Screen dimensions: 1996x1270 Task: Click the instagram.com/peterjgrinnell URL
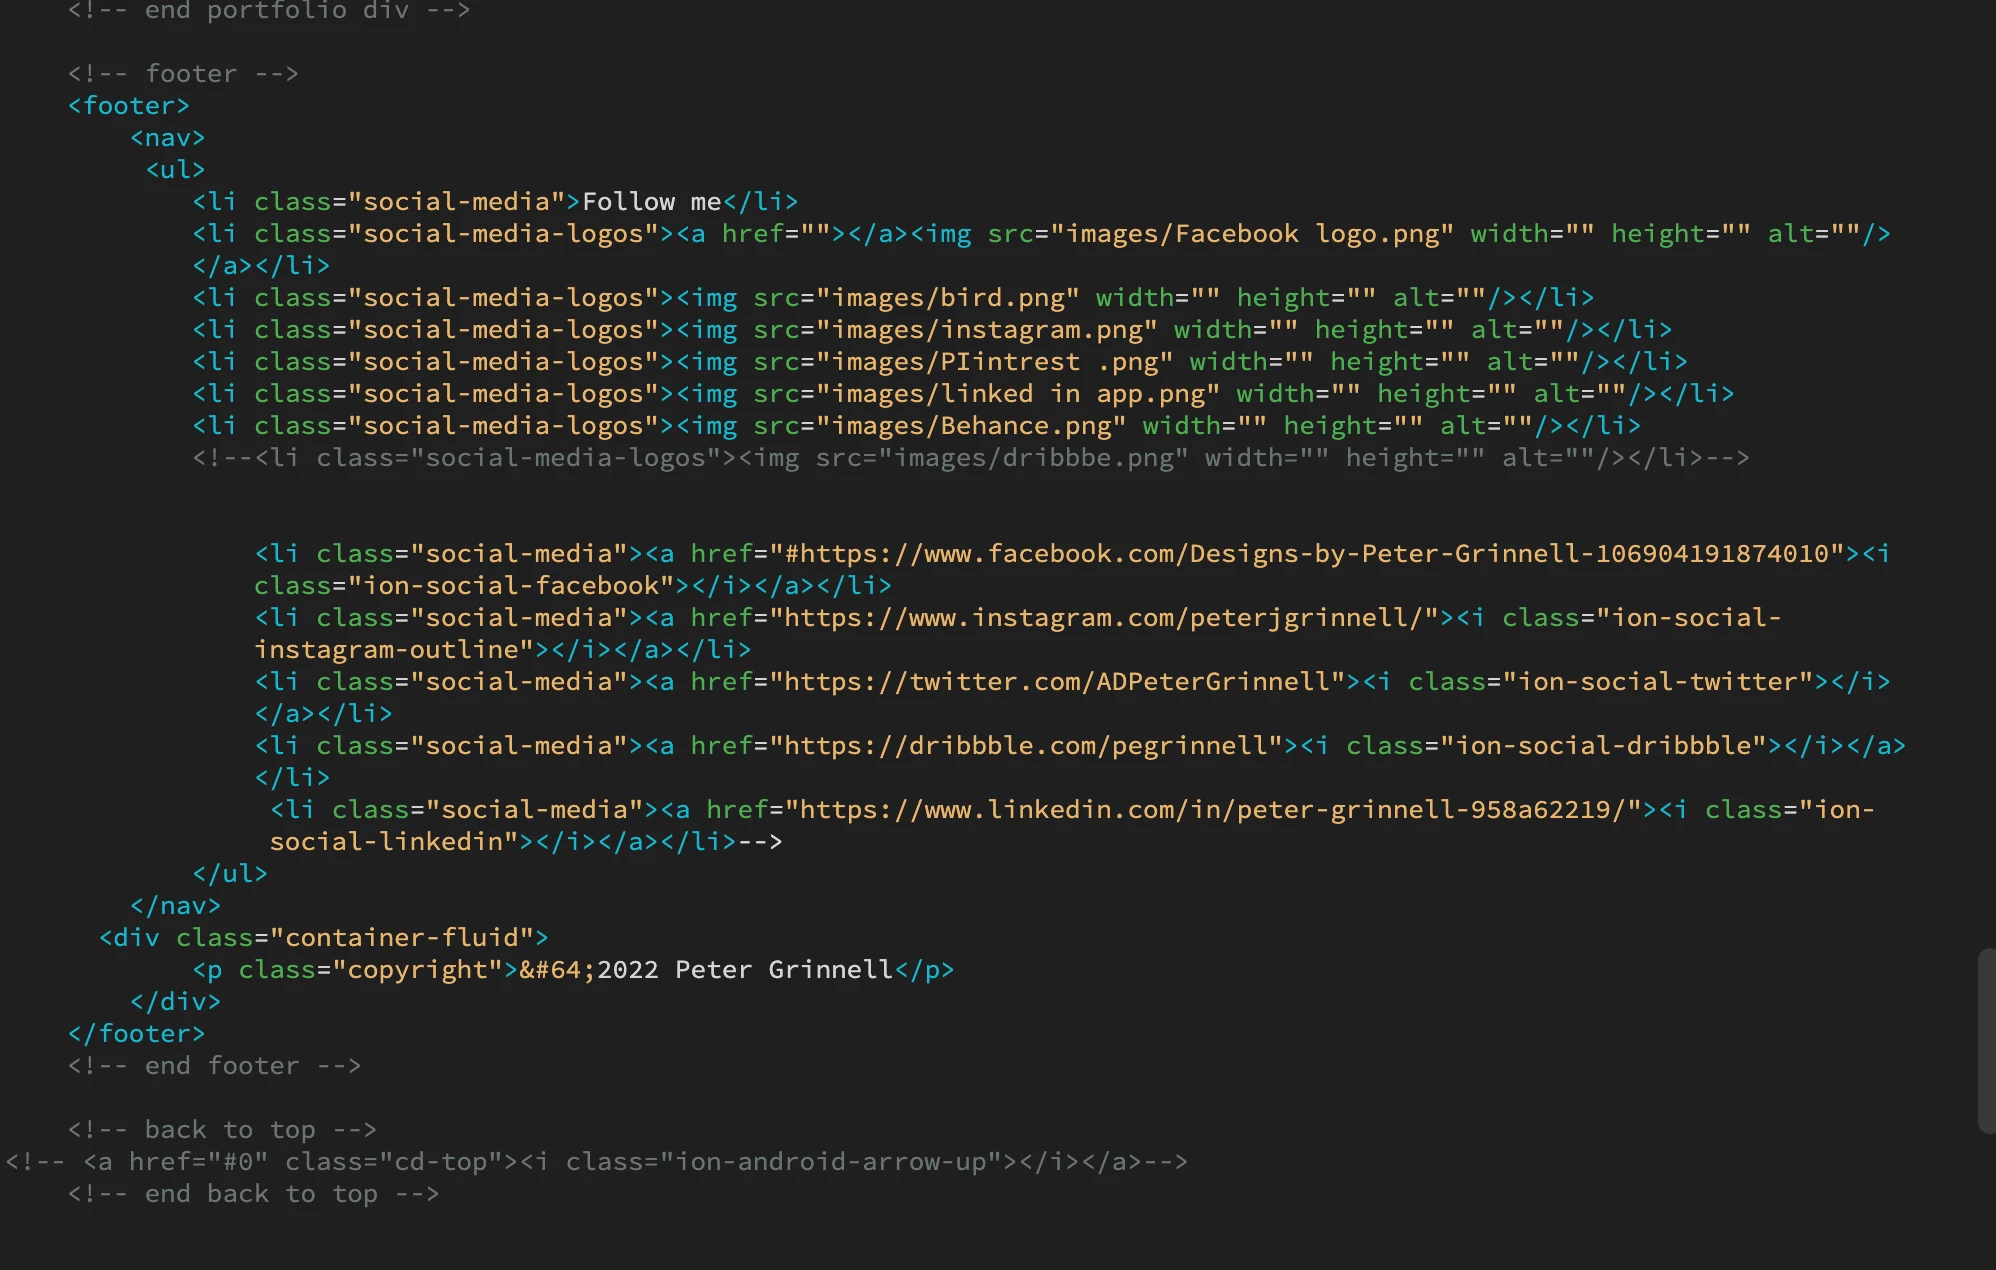[x=1104, y=618]
